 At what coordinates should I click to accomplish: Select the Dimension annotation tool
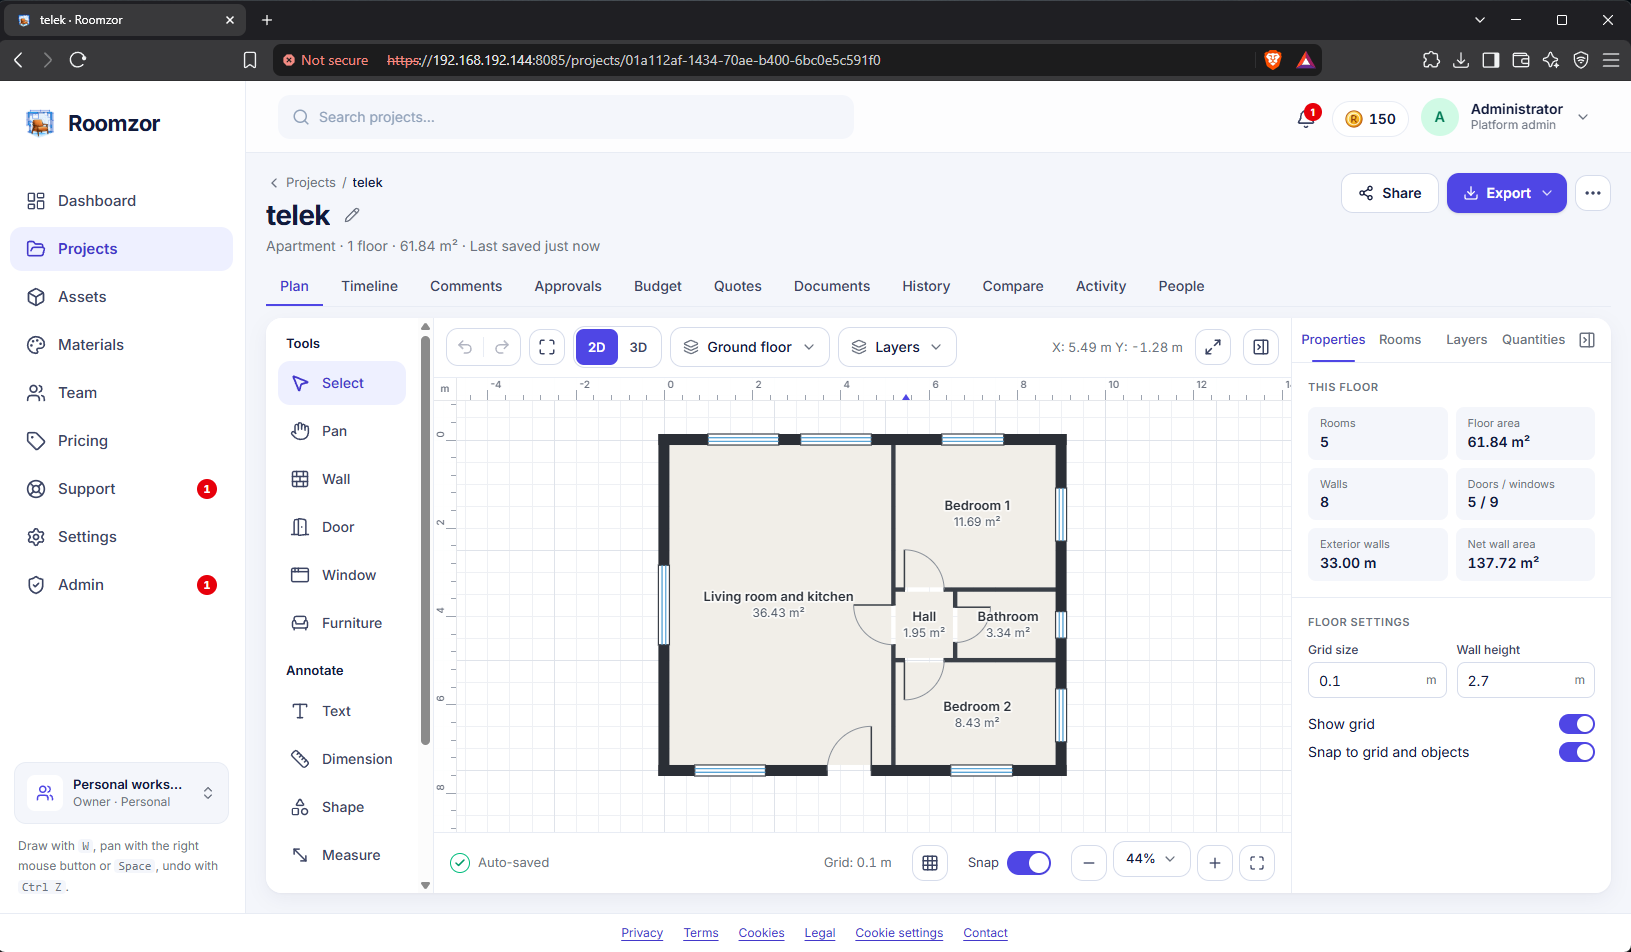click(x=342, y=759)
